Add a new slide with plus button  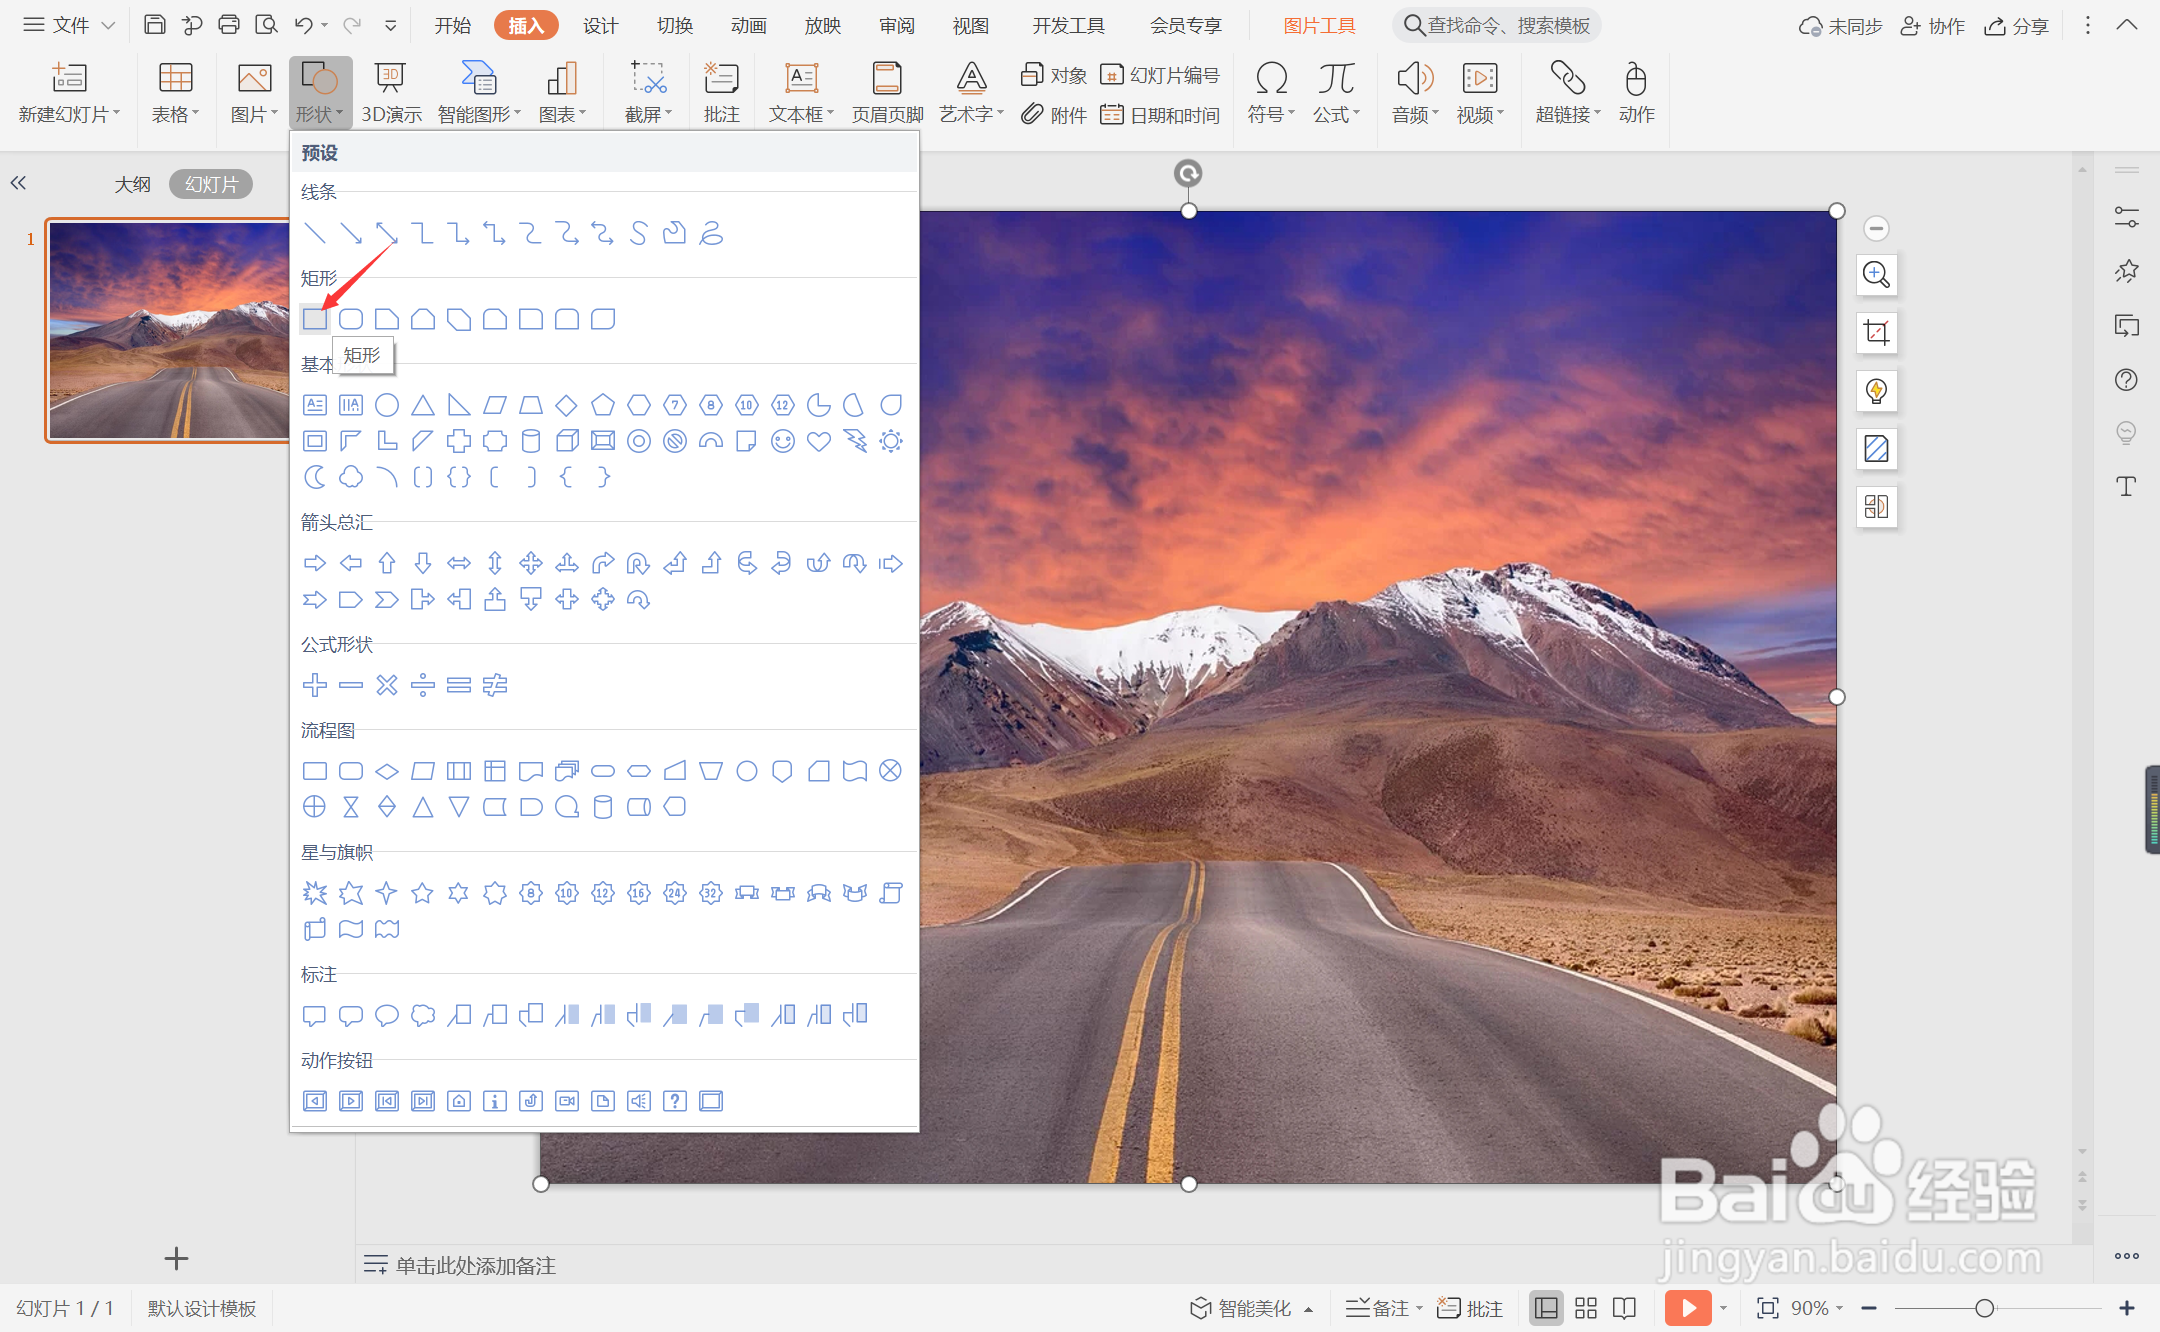pyautogui.click(x=176, y=1258)
